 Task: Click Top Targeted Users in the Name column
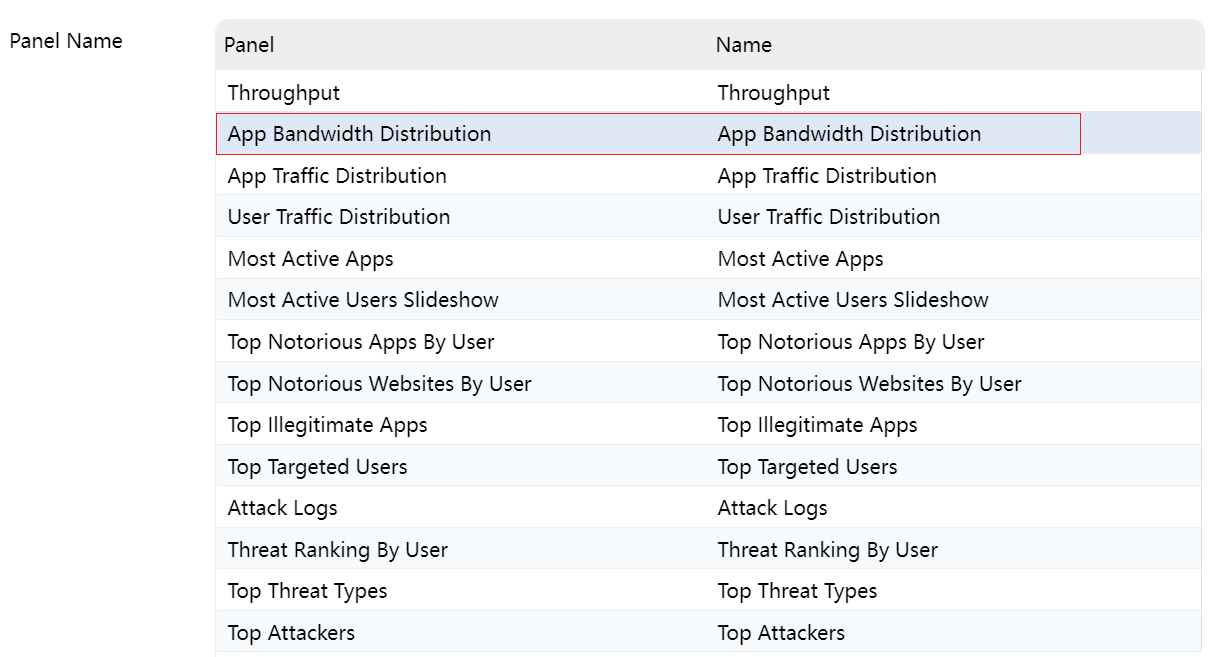click(807, 467)
